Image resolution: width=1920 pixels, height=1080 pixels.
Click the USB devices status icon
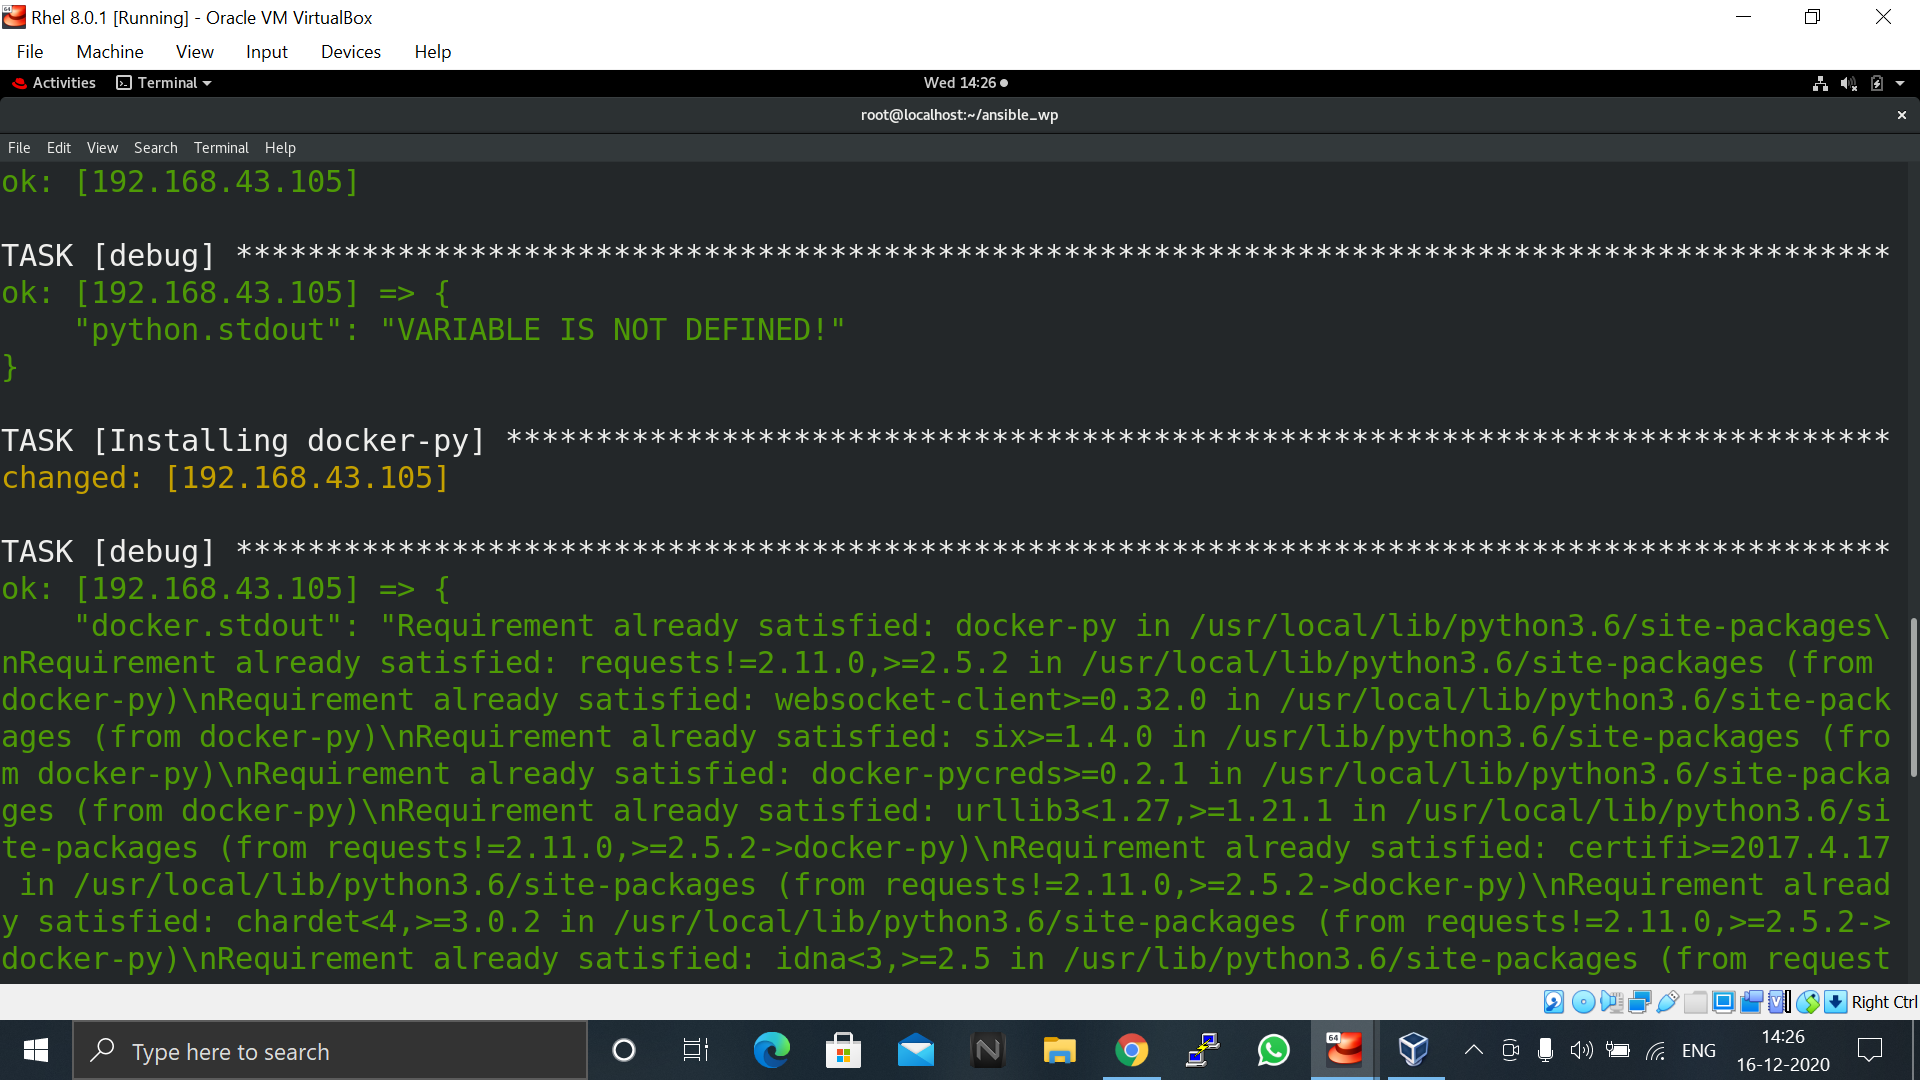tap(1668, 1002)
